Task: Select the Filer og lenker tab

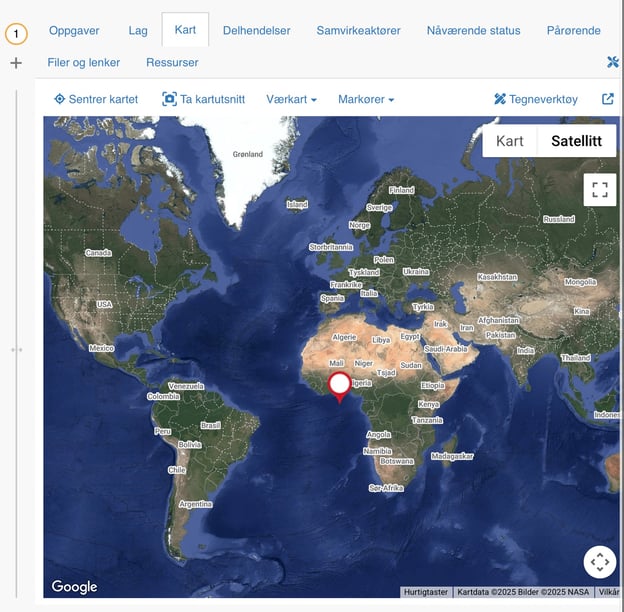Action: pos(84,62)
